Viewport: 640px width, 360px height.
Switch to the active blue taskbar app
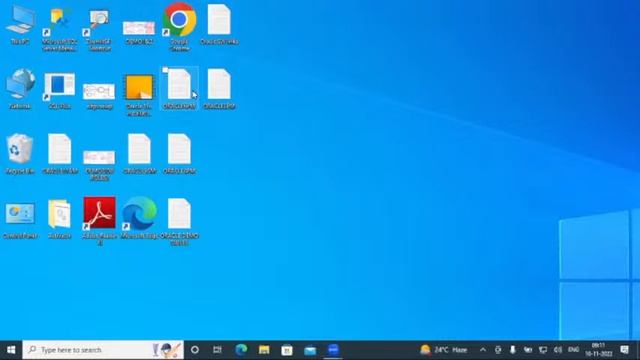[x=333, y=350]
